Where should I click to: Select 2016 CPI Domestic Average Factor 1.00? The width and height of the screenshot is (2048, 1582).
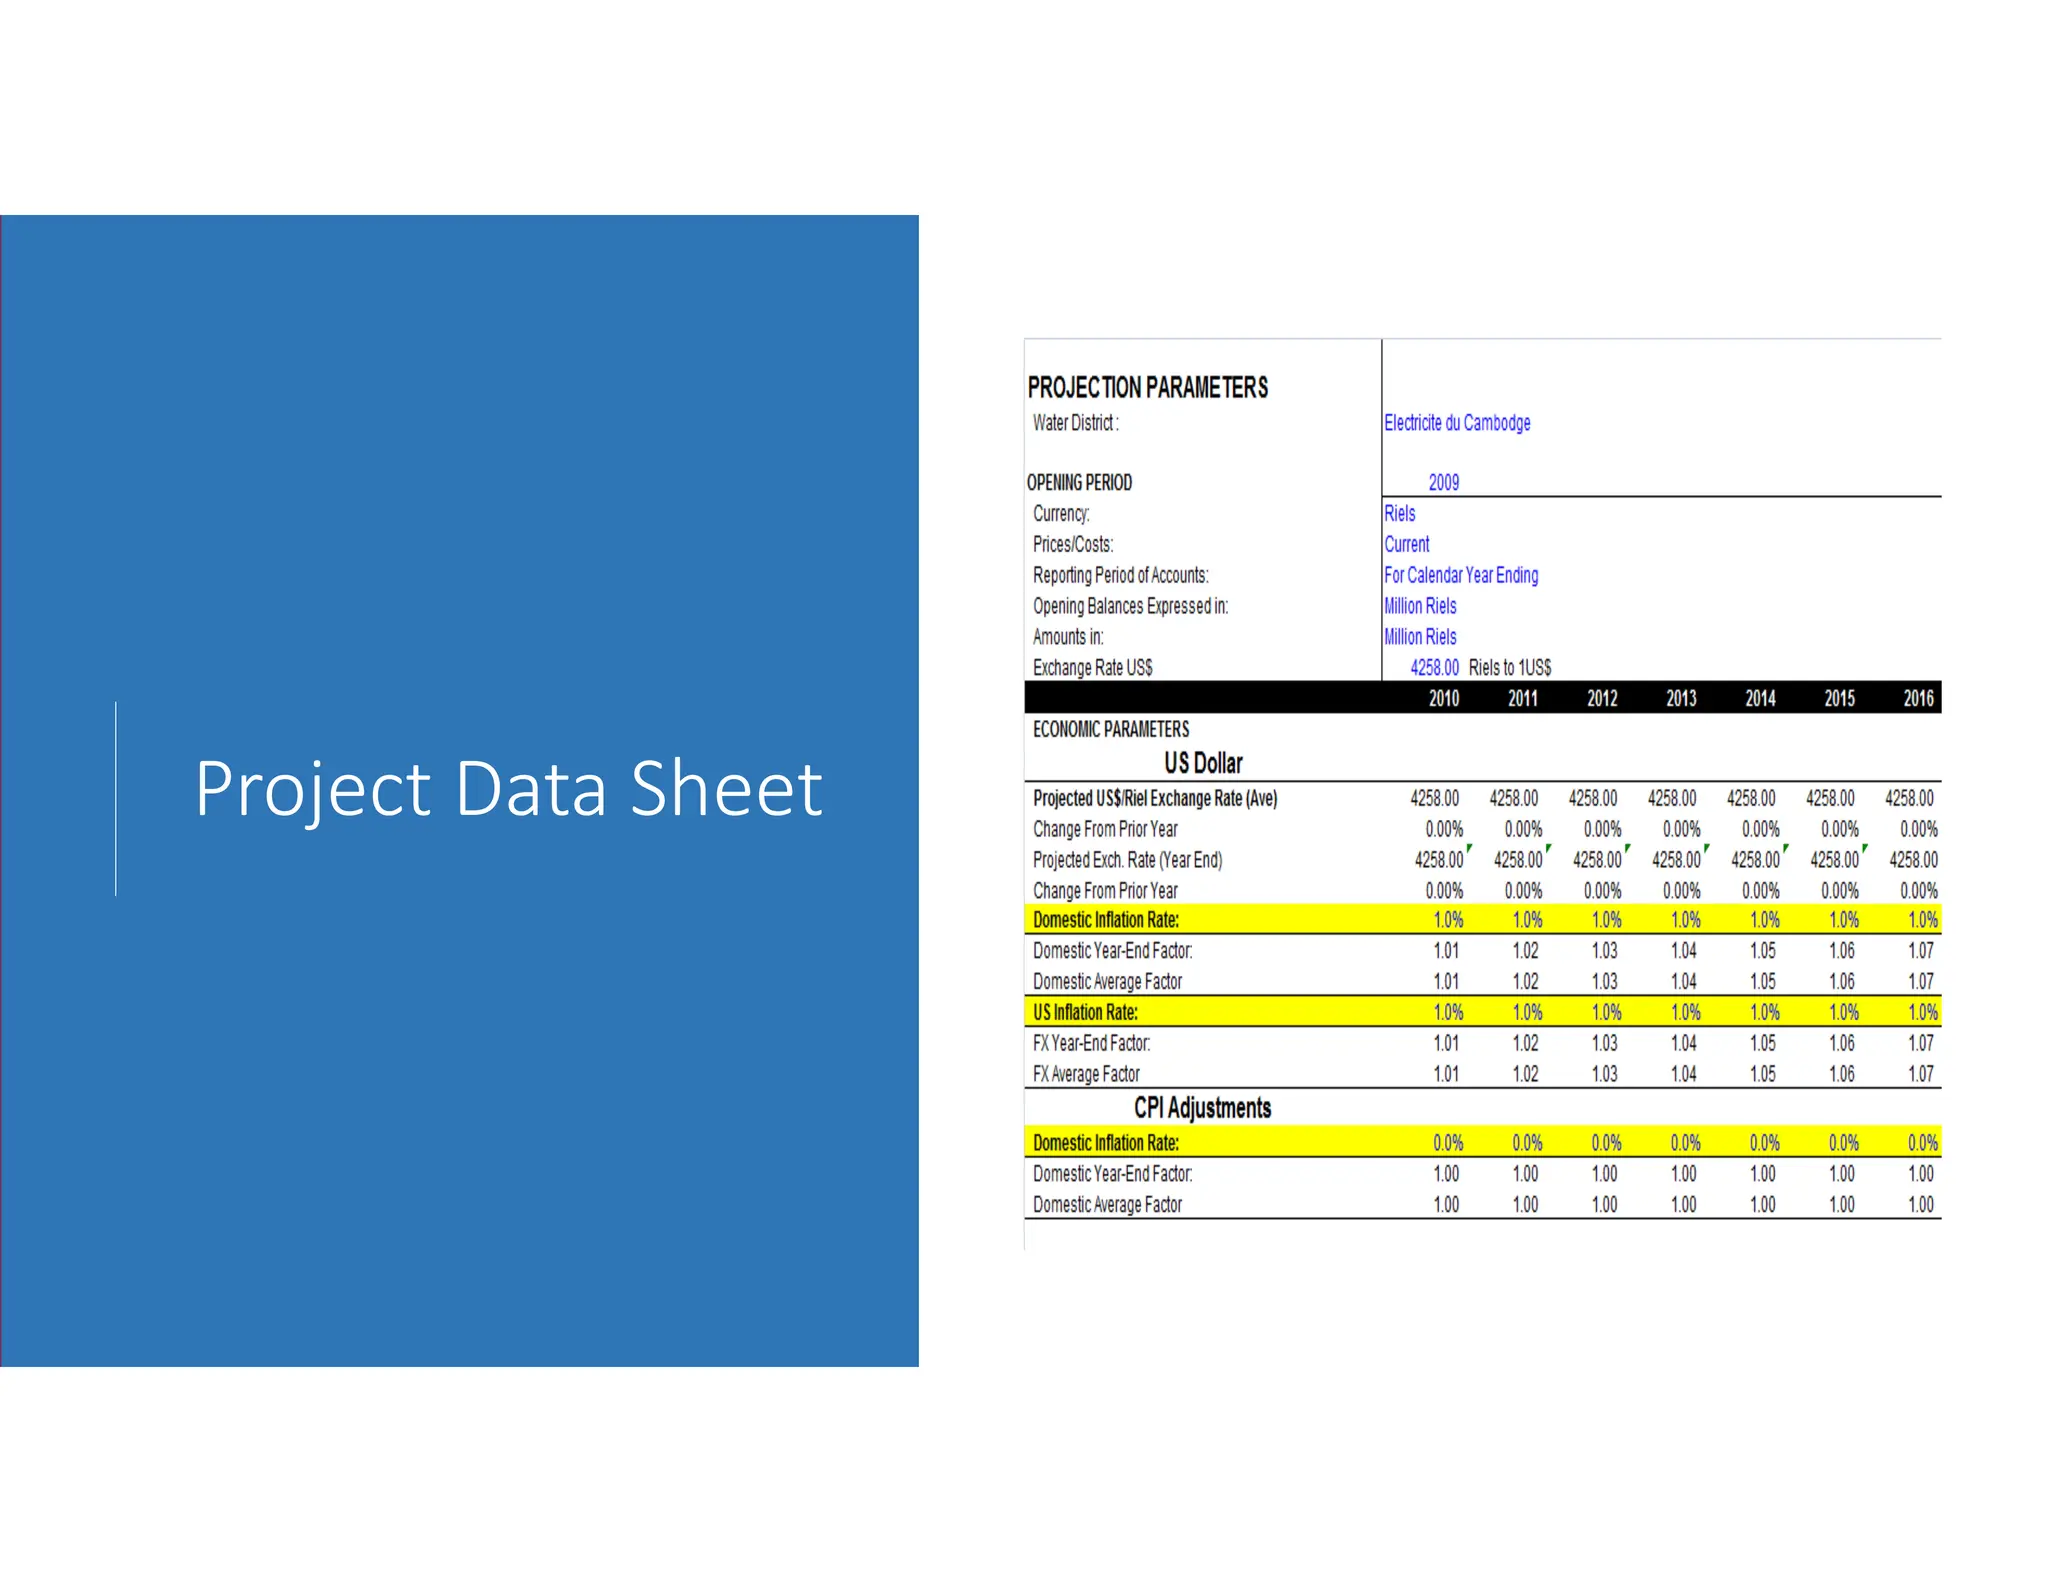[x=1921, y=1205]
